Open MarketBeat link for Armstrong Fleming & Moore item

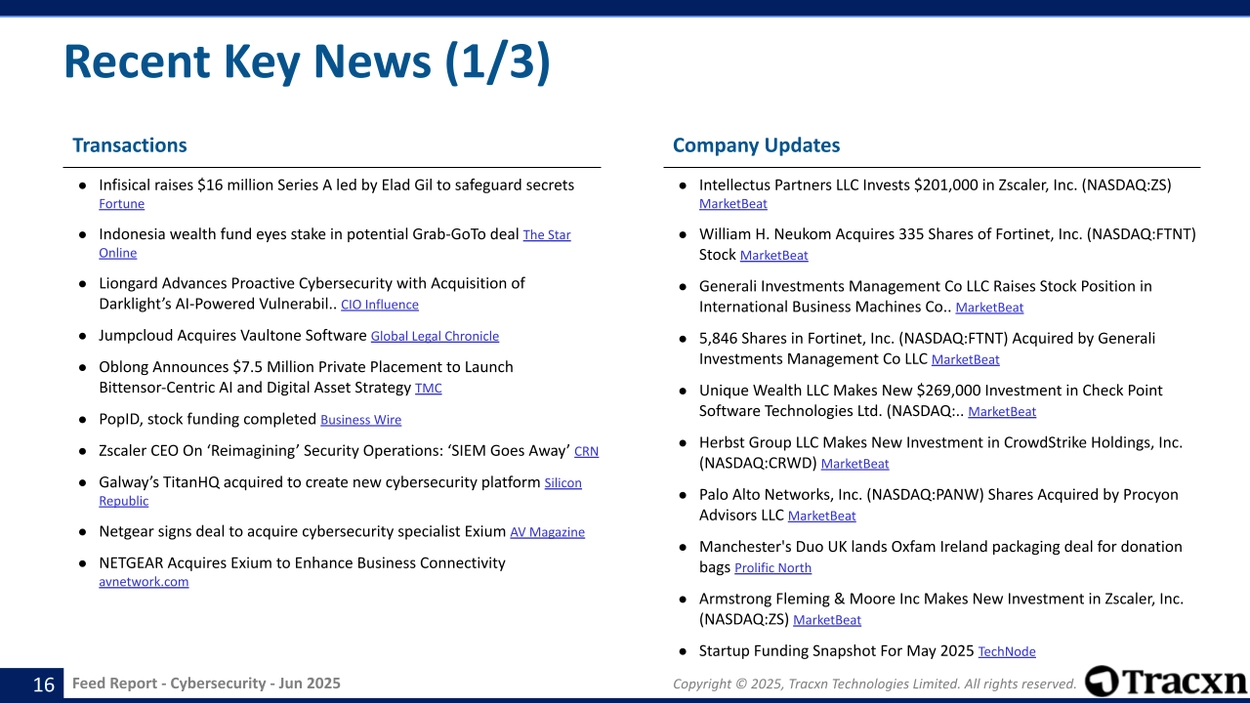click(x=827, y=620)
